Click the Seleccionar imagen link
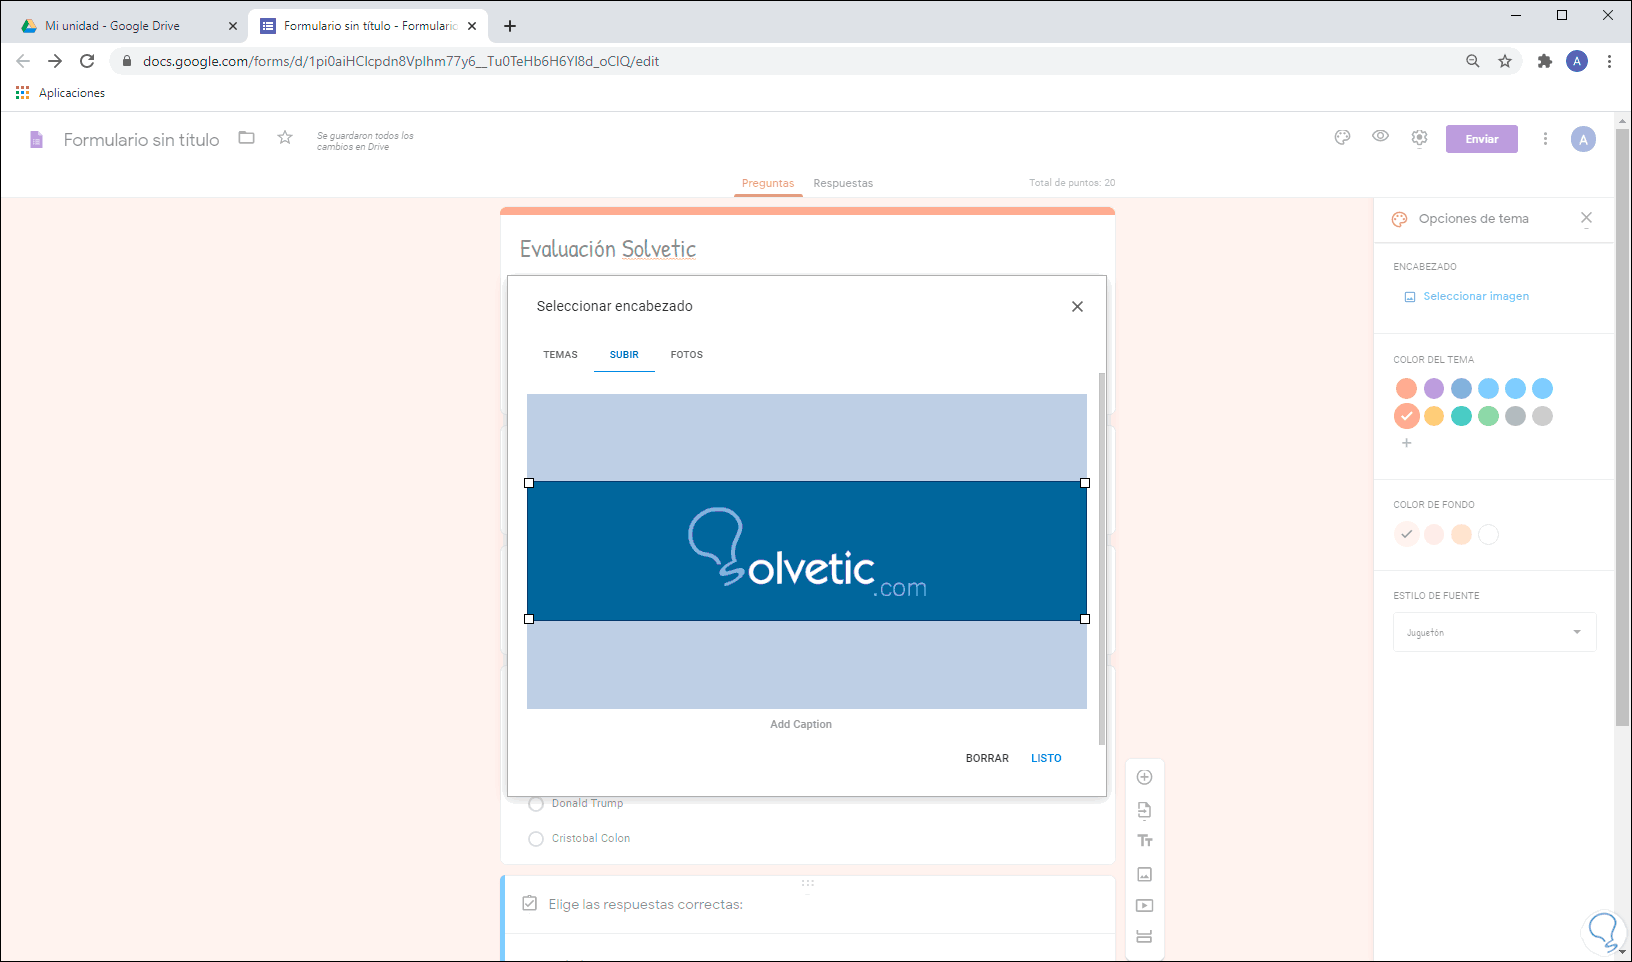This screenshot has height=962, width=1632. [1475, 296]
